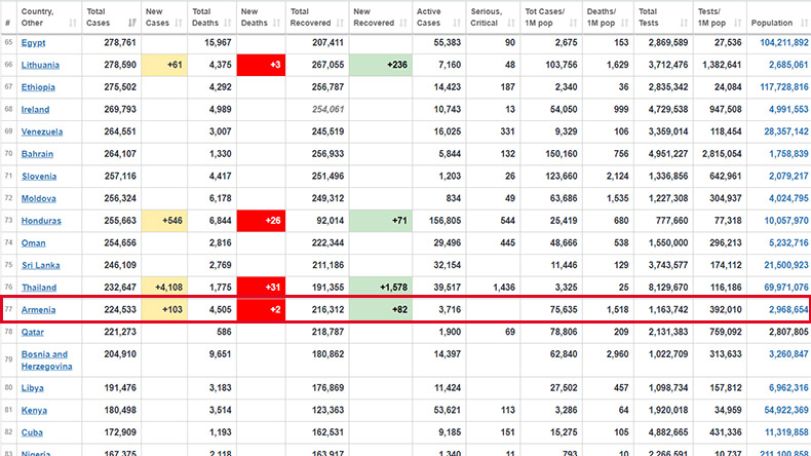This screenshot has height=456, width=811.
Task: Open Lithuania population link 2,685,061
Action: [788, 65]
